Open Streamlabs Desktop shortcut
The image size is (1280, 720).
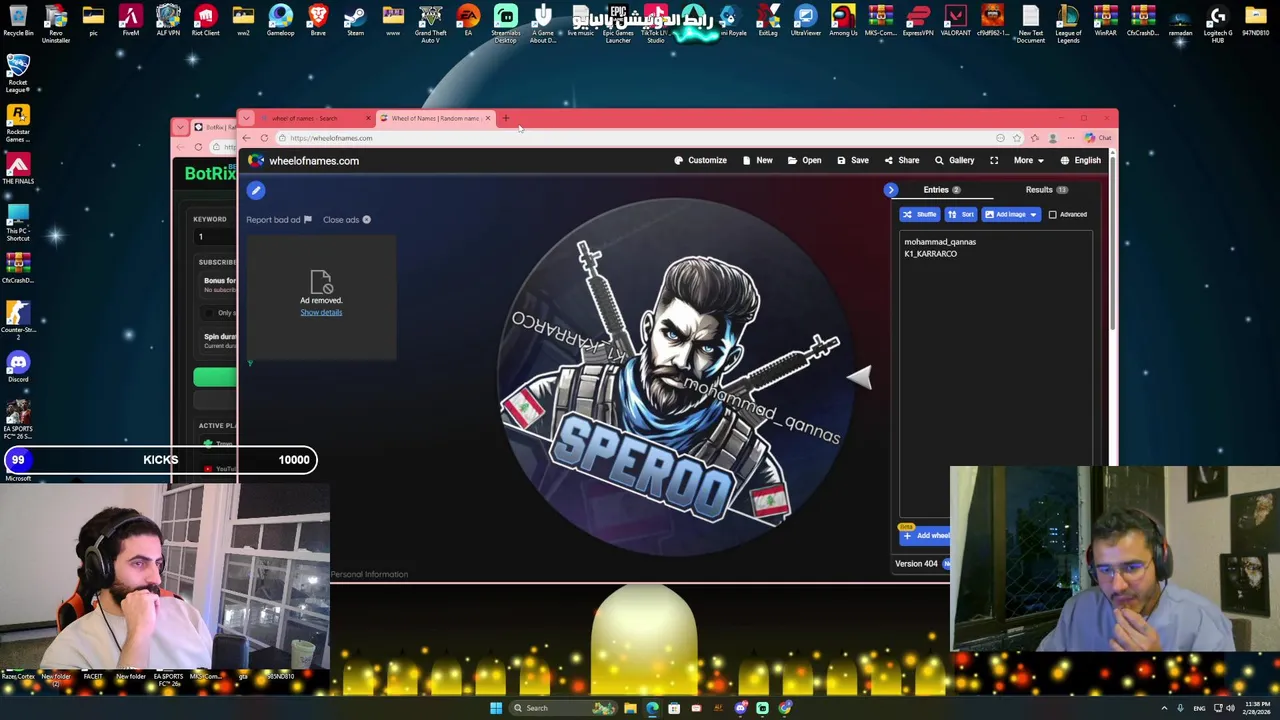(x=505, y=23)
